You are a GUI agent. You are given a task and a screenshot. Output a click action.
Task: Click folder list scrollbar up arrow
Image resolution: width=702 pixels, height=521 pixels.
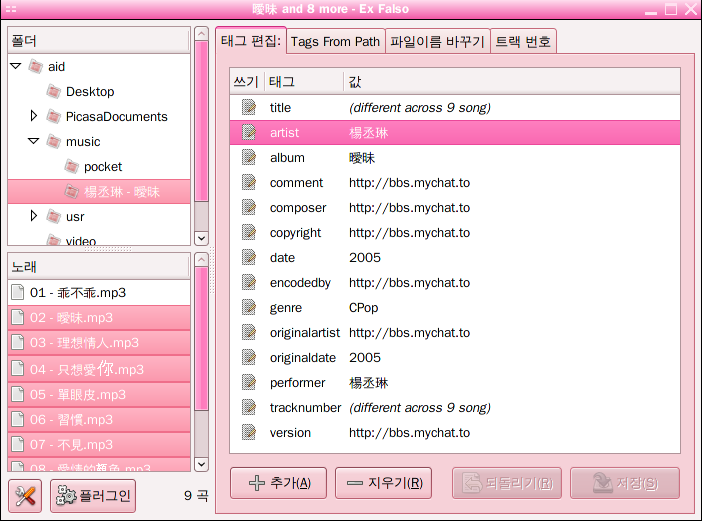point(201,34)
